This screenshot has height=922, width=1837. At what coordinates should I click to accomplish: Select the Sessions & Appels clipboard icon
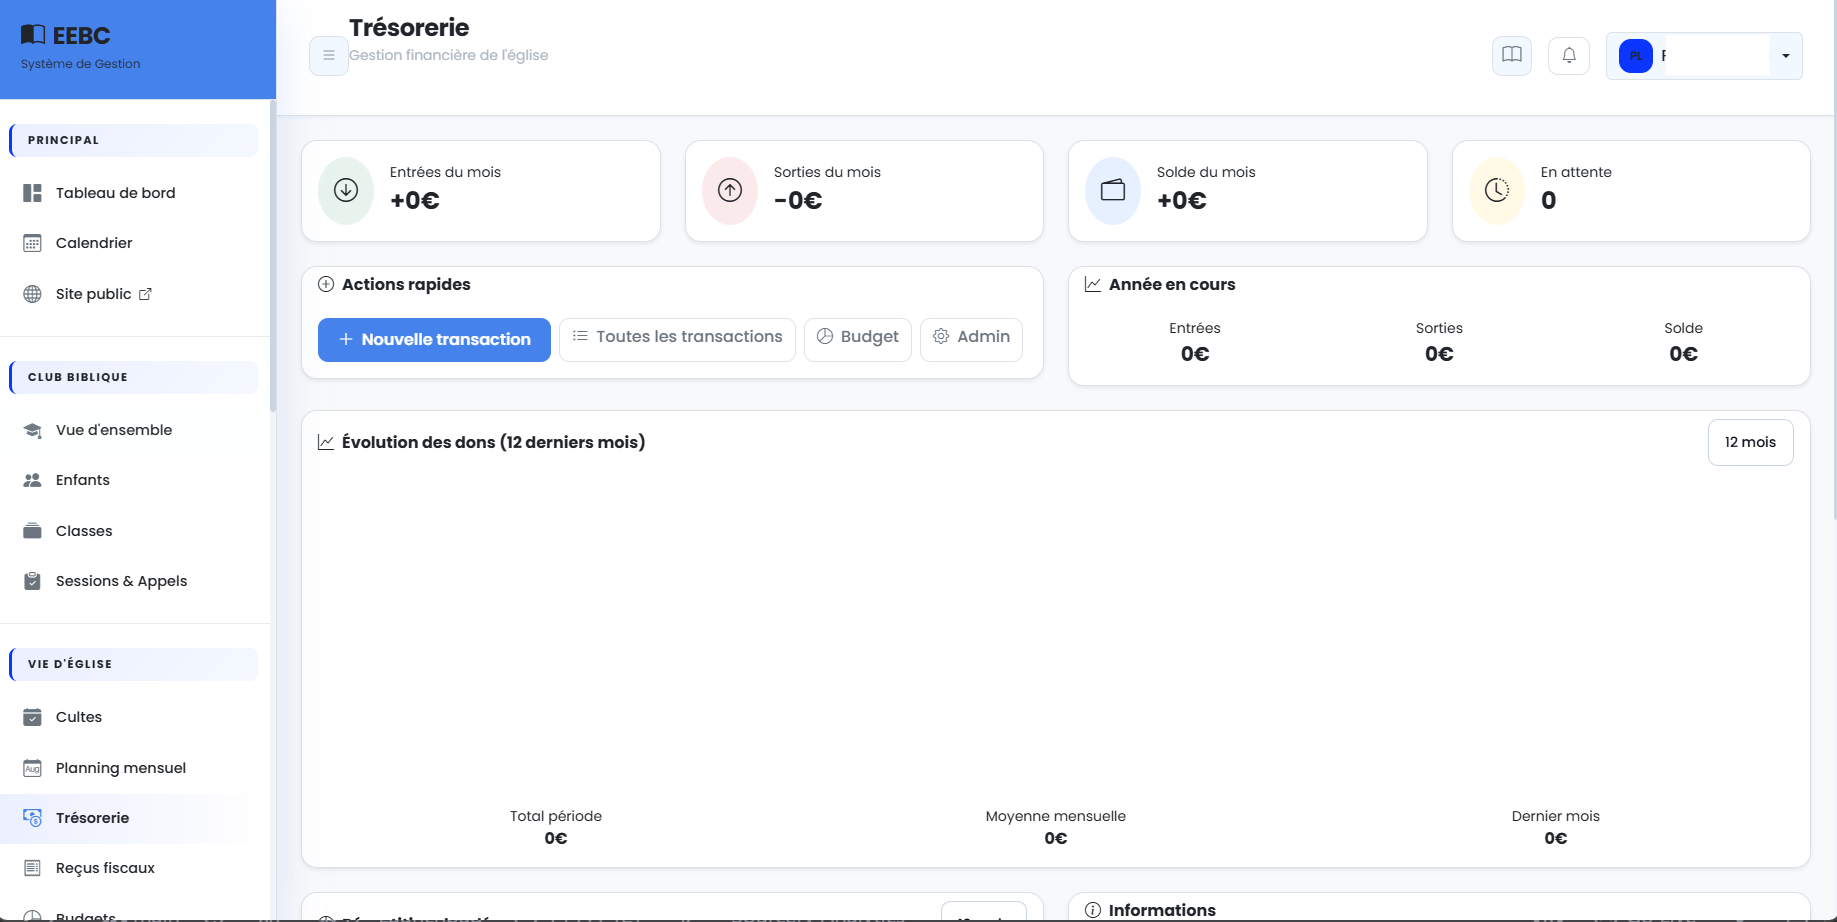[31, 581]
